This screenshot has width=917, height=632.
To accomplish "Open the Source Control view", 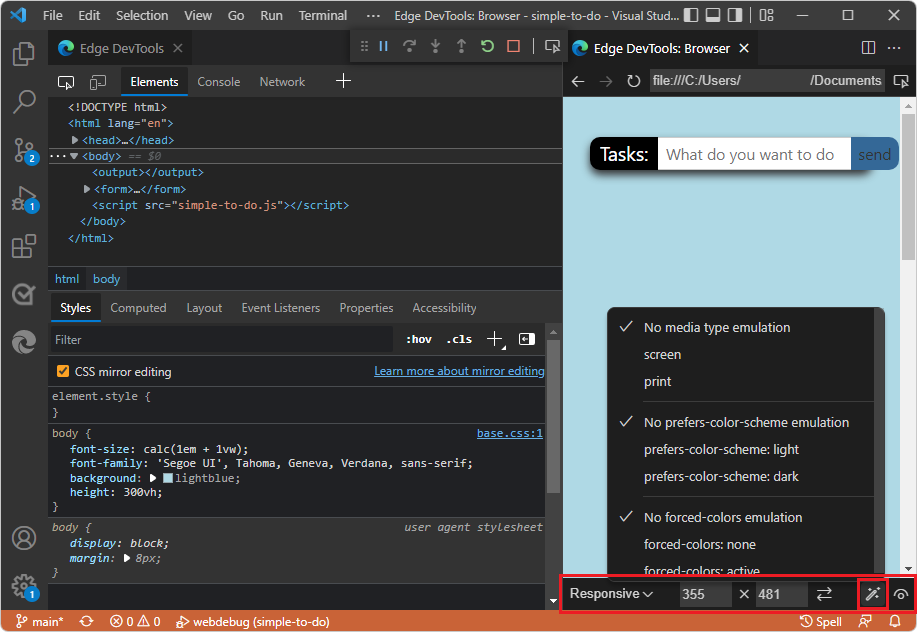I will pos(23,152).
